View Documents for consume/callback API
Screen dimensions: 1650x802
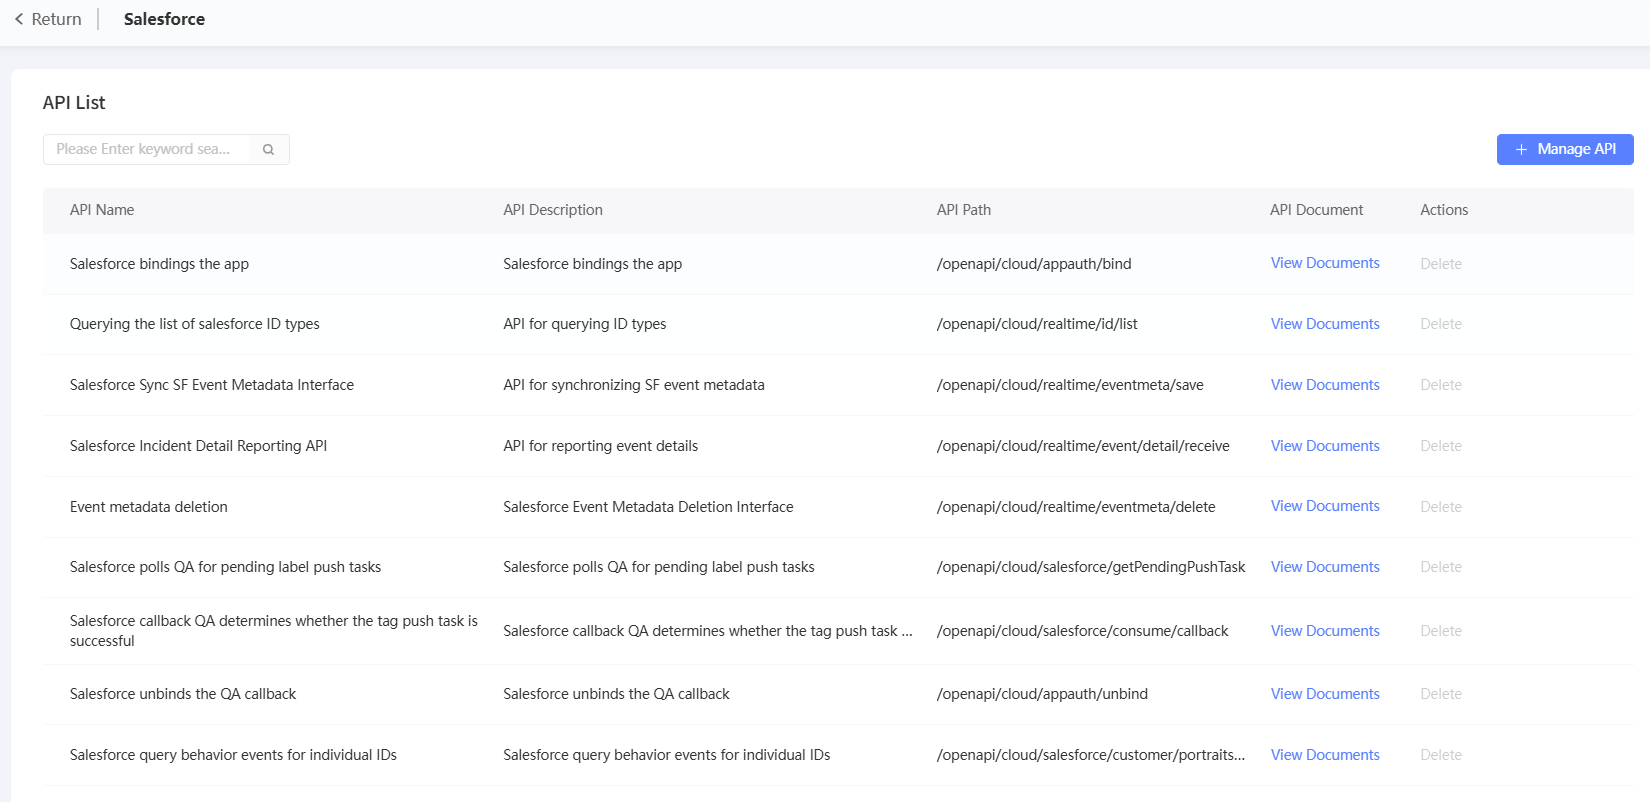coord(1325,631)
